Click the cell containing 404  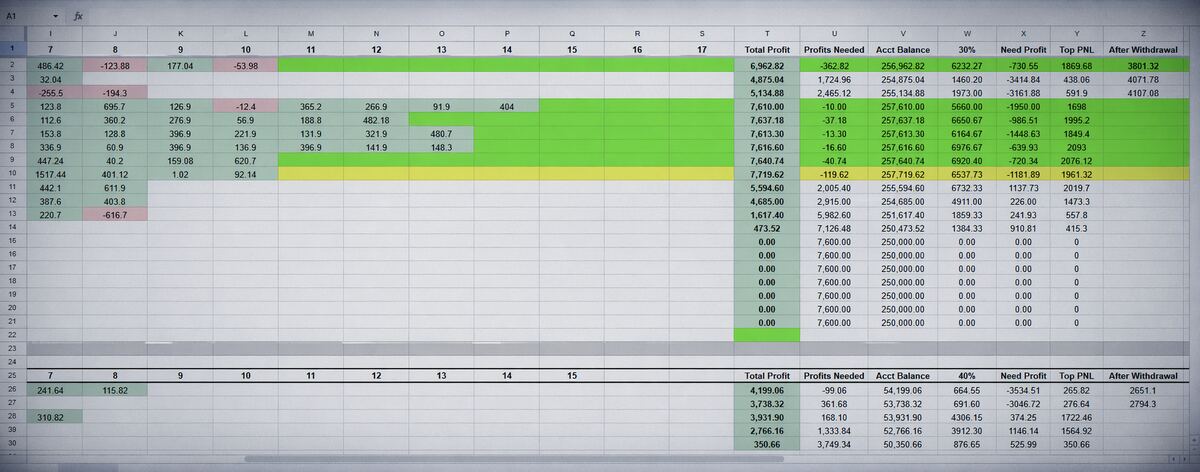click(507, 105)
